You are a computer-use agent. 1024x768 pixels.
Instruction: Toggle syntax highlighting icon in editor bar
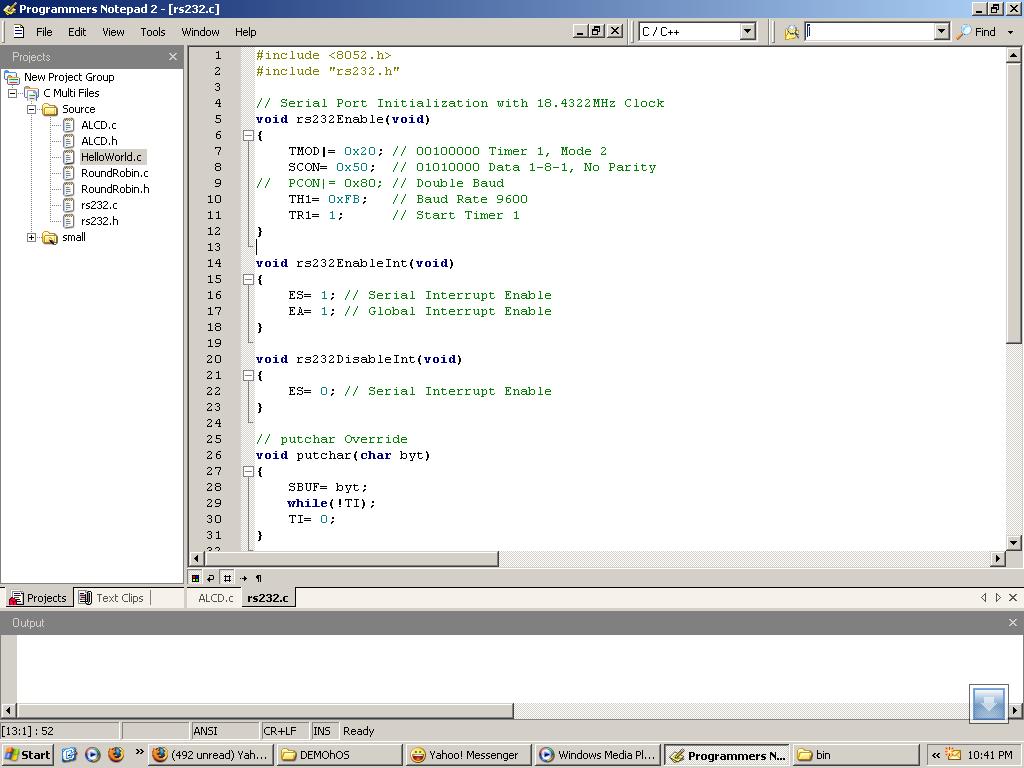click(x=195, y=578)
